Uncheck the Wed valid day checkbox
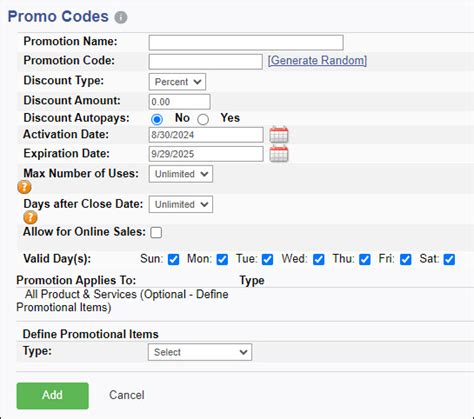Screen dimensions: 474x419 coord(319,259)
